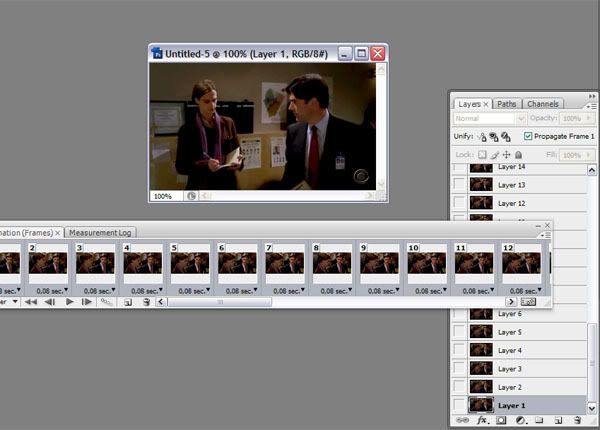The height and width of the screenshot is (430, 600).
Task: Select animation frame 7 thumbnail
Action: [285, 263]
